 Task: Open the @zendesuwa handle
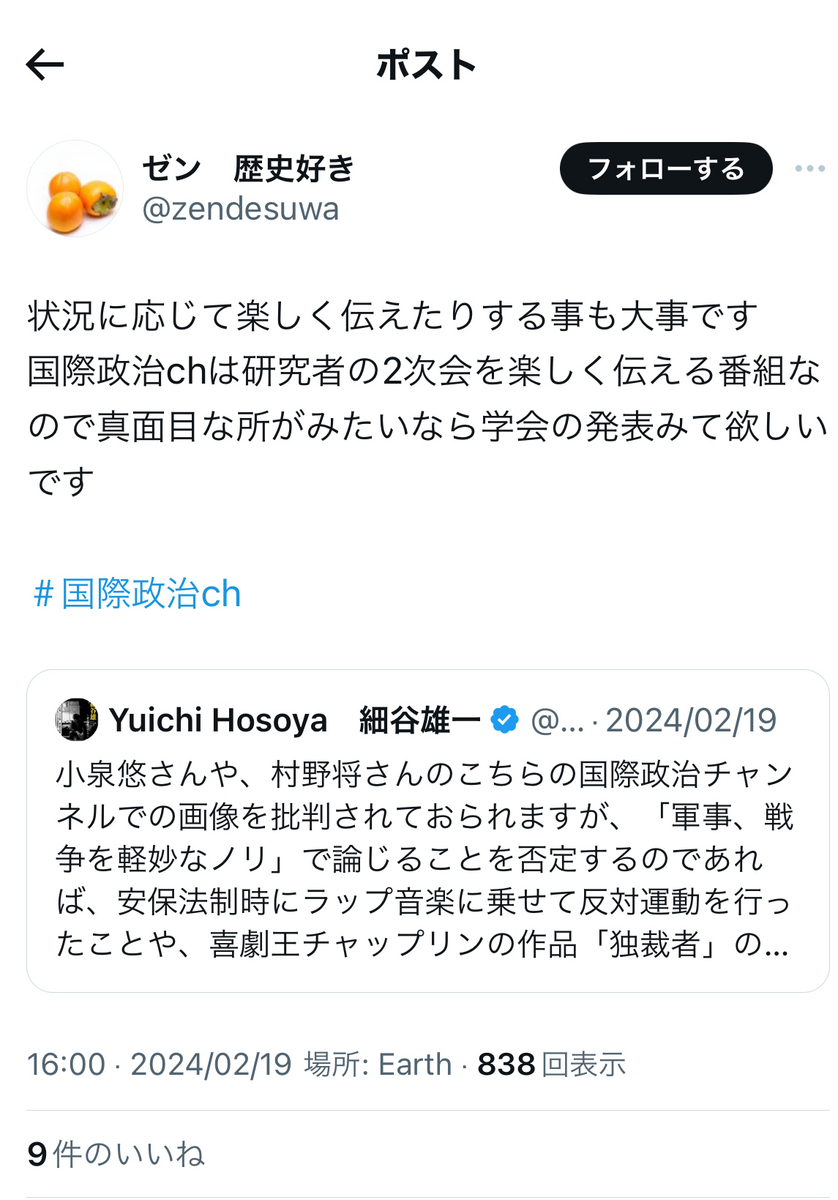click(241, 209)
